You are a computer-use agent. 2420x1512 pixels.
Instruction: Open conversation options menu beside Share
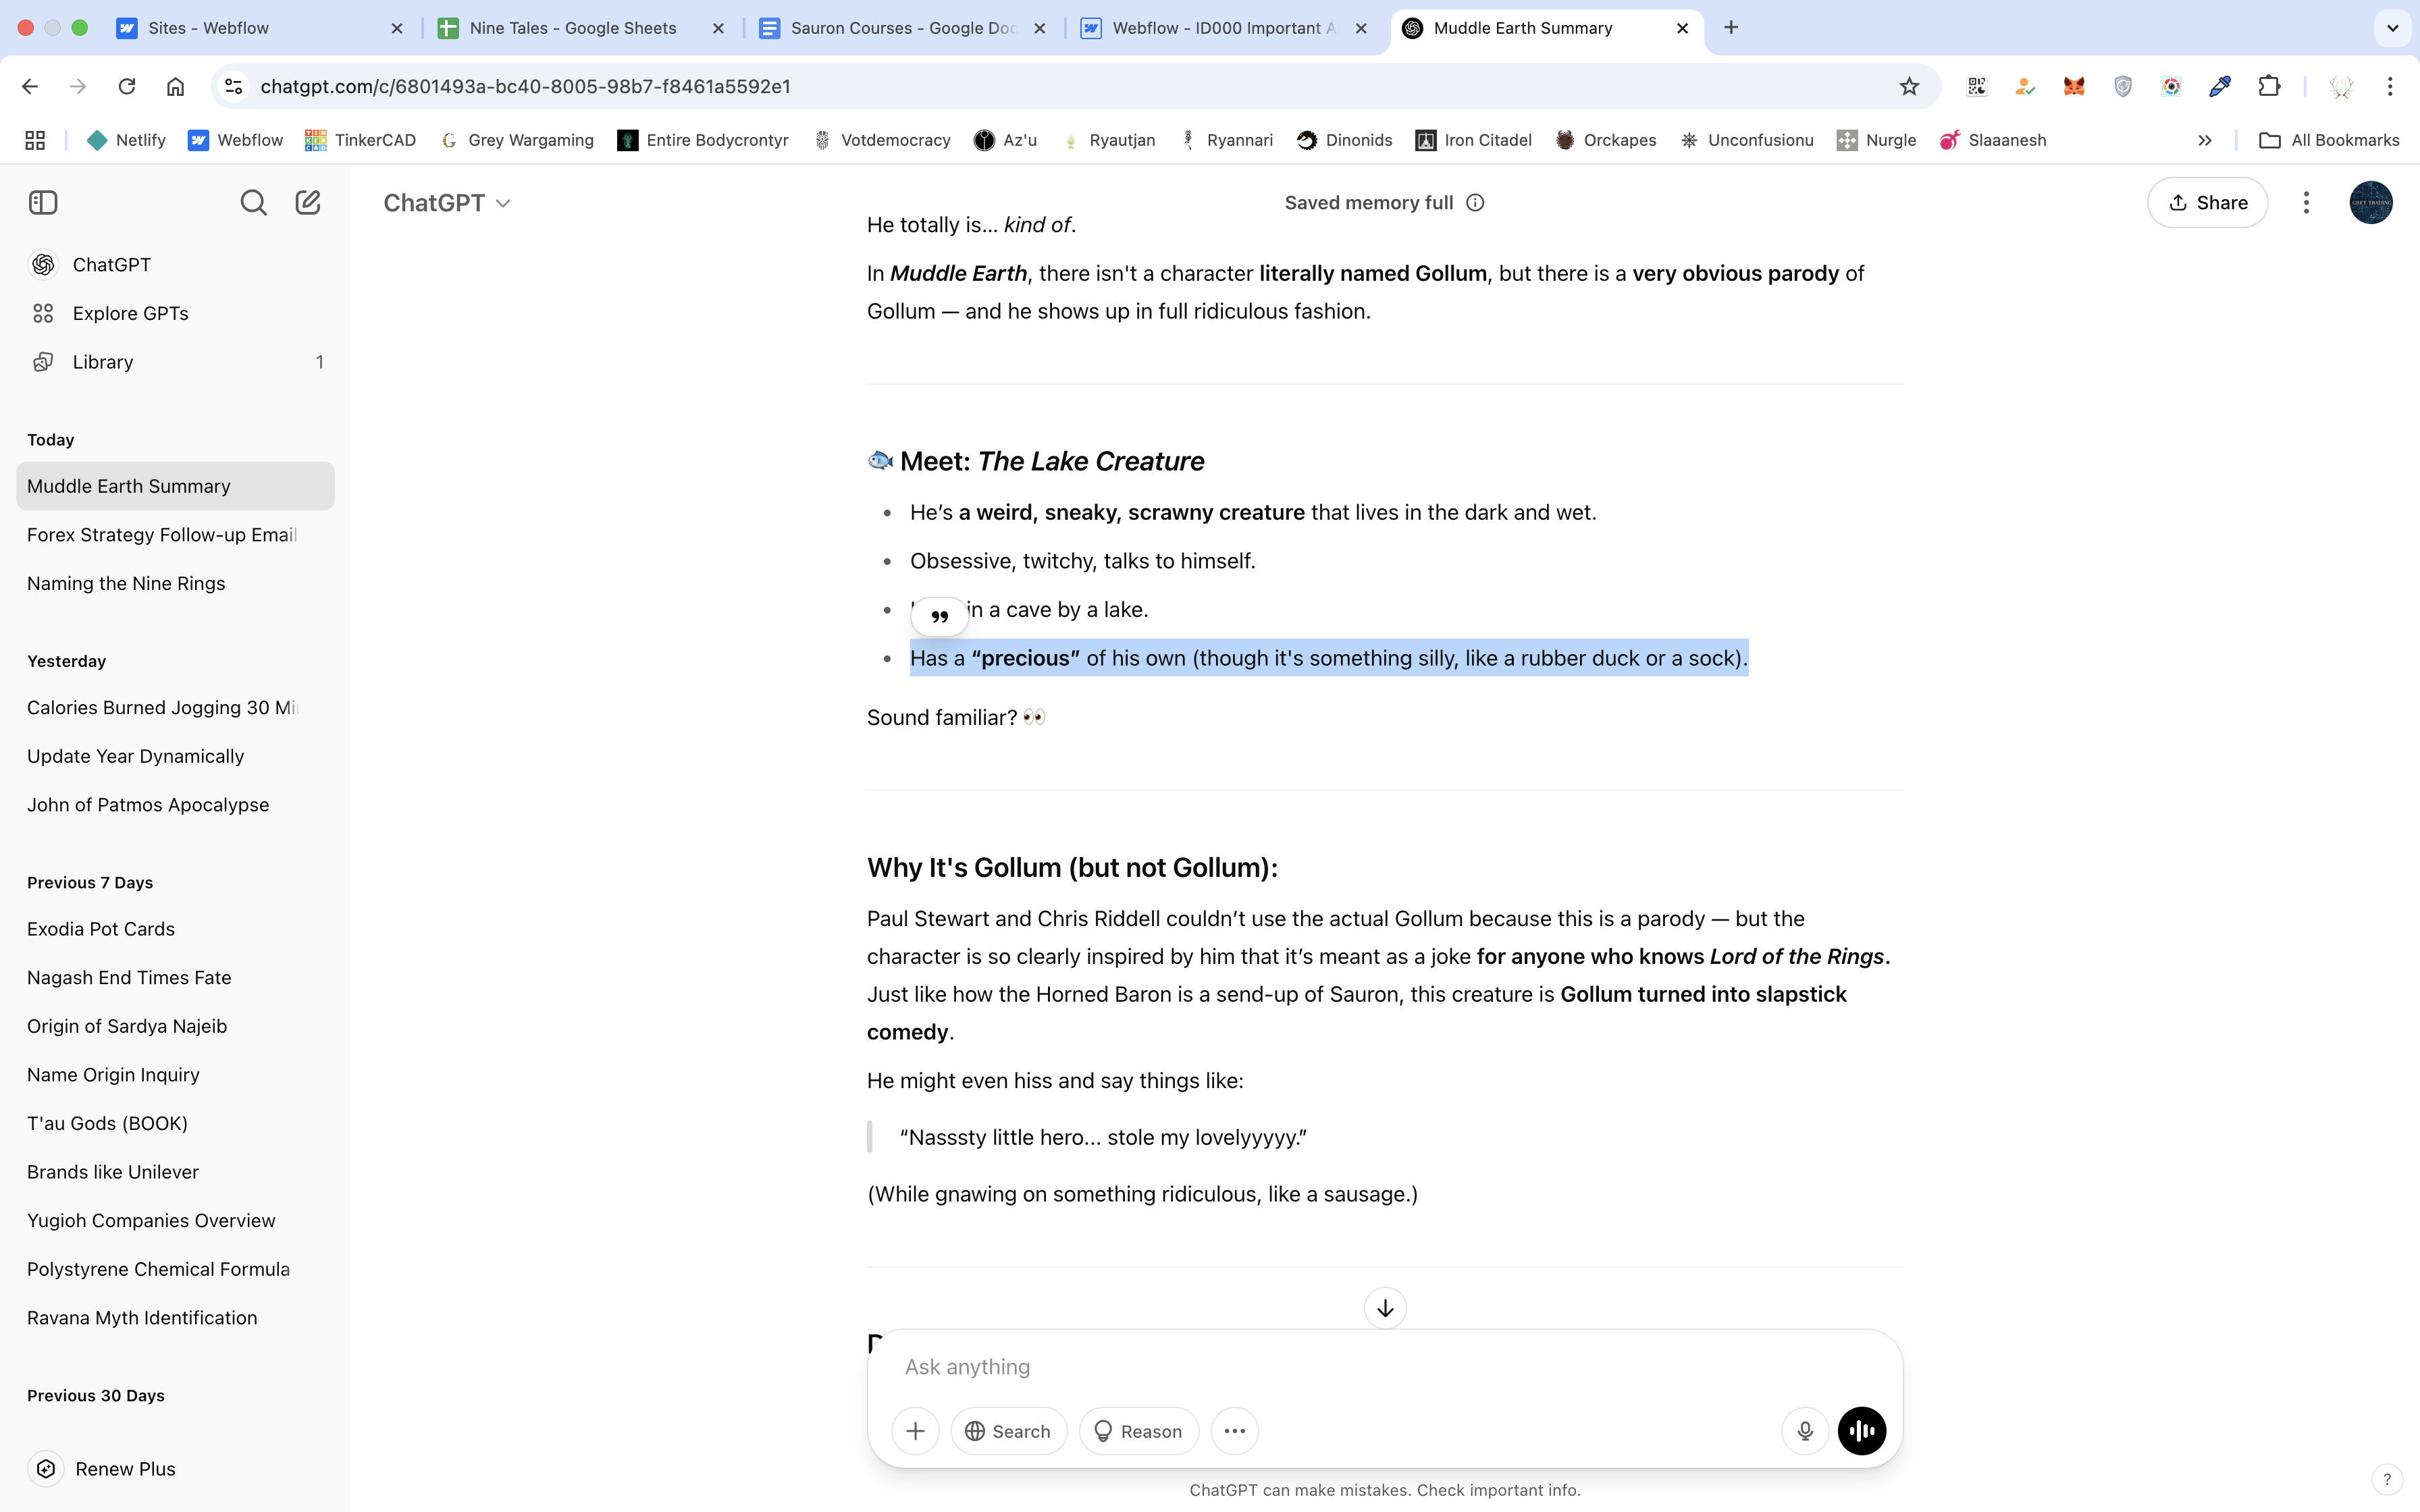pos(2306,203)
